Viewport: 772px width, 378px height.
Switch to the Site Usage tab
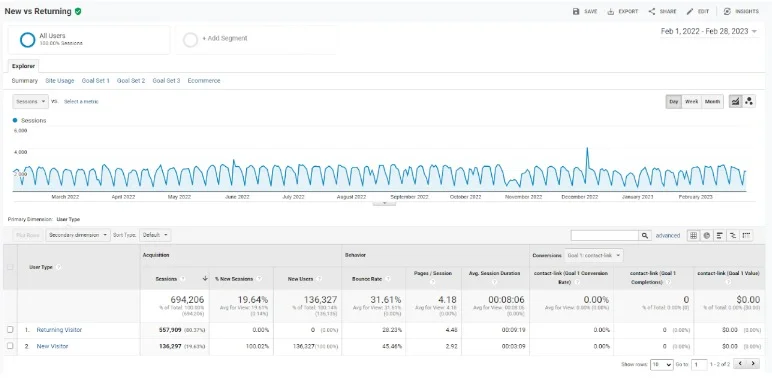click(60, 81)
